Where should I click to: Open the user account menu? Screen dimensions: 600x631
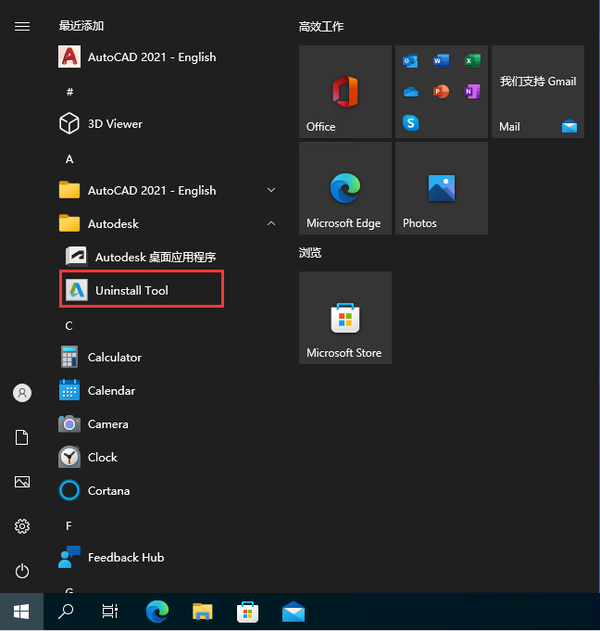[22, 392]
